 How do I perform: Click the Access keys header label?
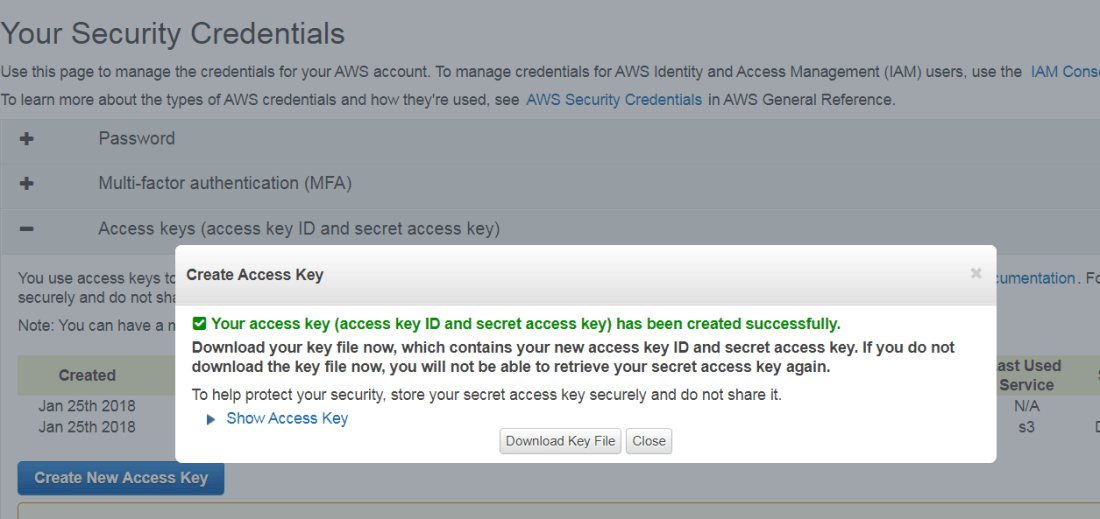click(298, 229)
